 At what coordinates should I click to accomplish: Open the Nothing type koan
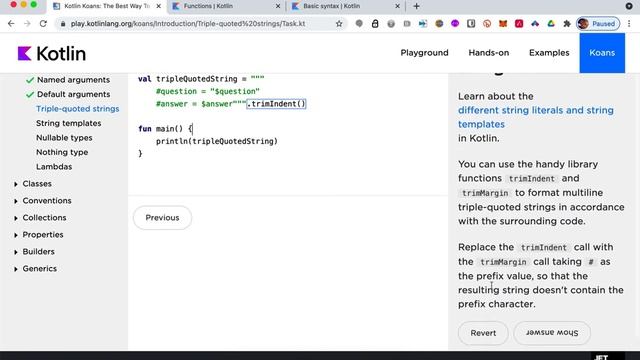click(x=62, y=152)
